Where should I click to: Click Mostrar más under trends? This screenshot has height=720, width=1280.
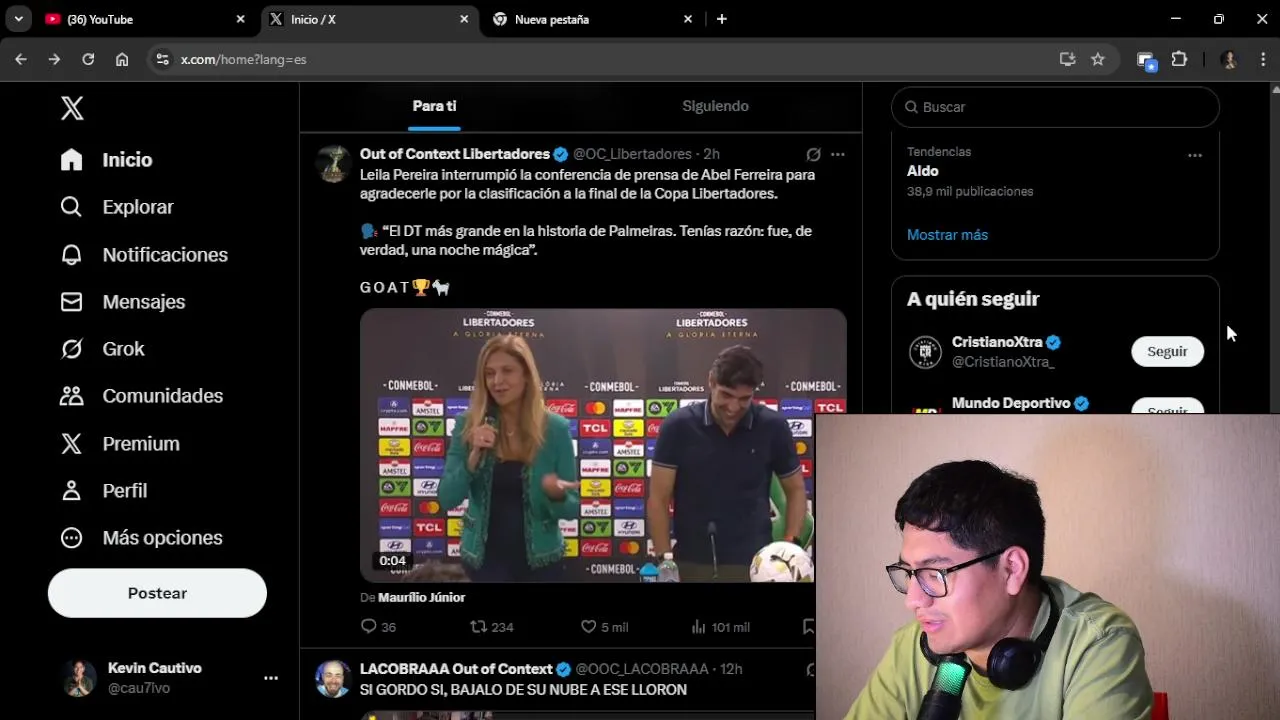pos(947,235)
